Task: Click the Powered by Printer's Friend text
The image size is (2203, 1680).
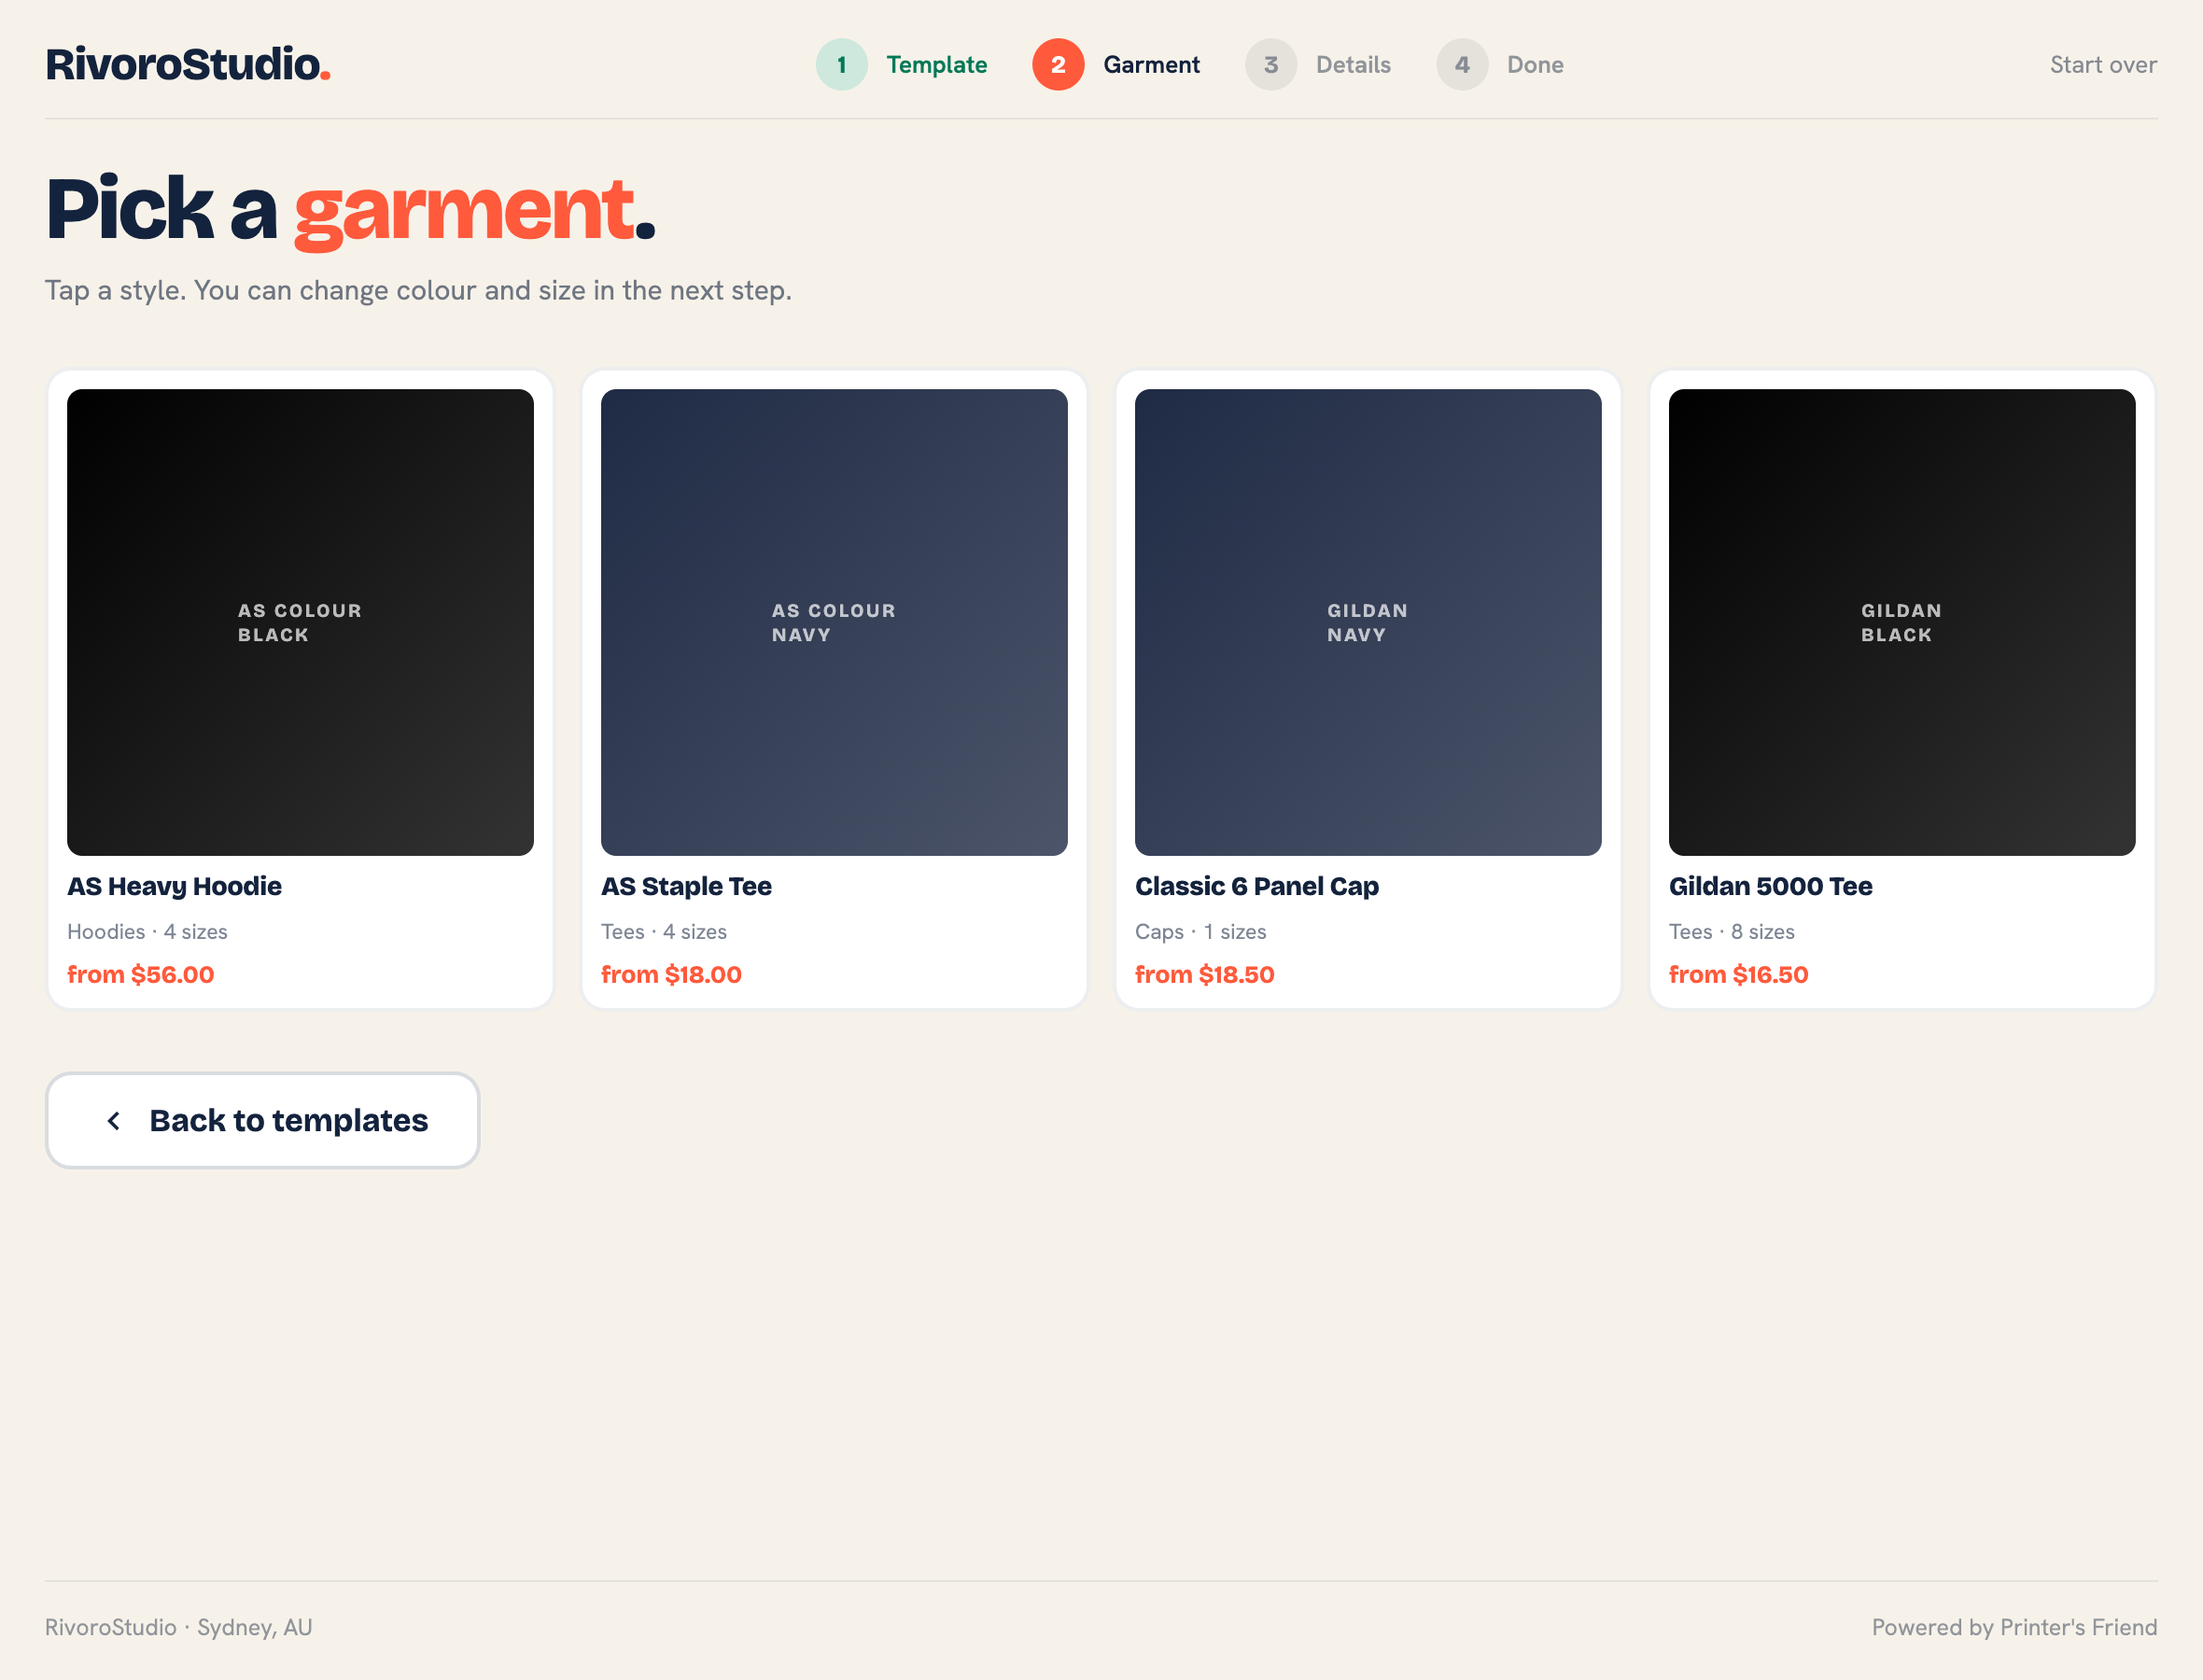Action: coord(2015,1627)
